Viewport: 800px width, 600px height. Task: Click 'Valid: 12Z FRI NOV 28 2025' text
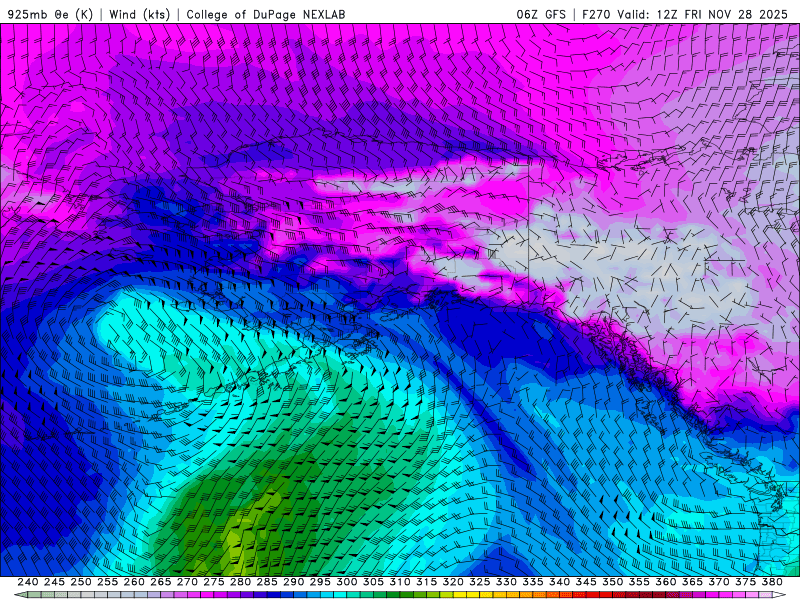(703, 14)
